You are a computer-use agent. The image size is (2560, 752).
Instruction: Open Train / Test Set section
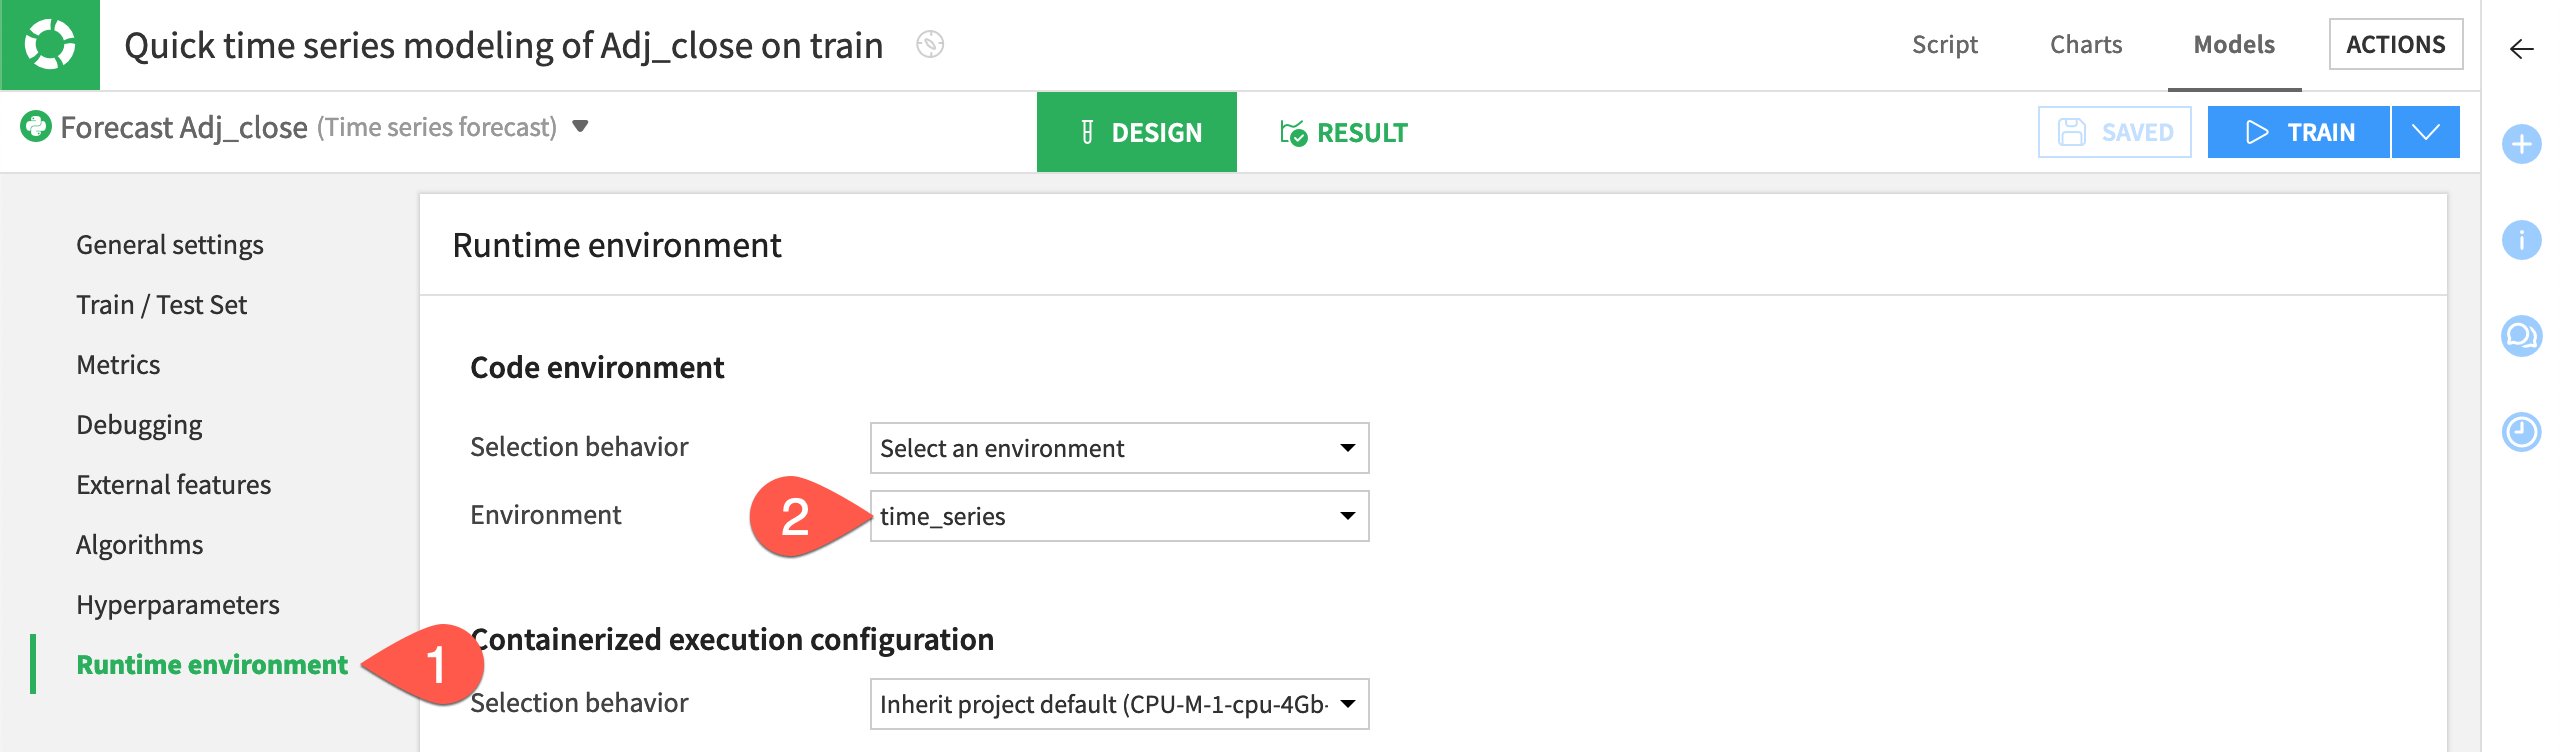pos(161,305)
